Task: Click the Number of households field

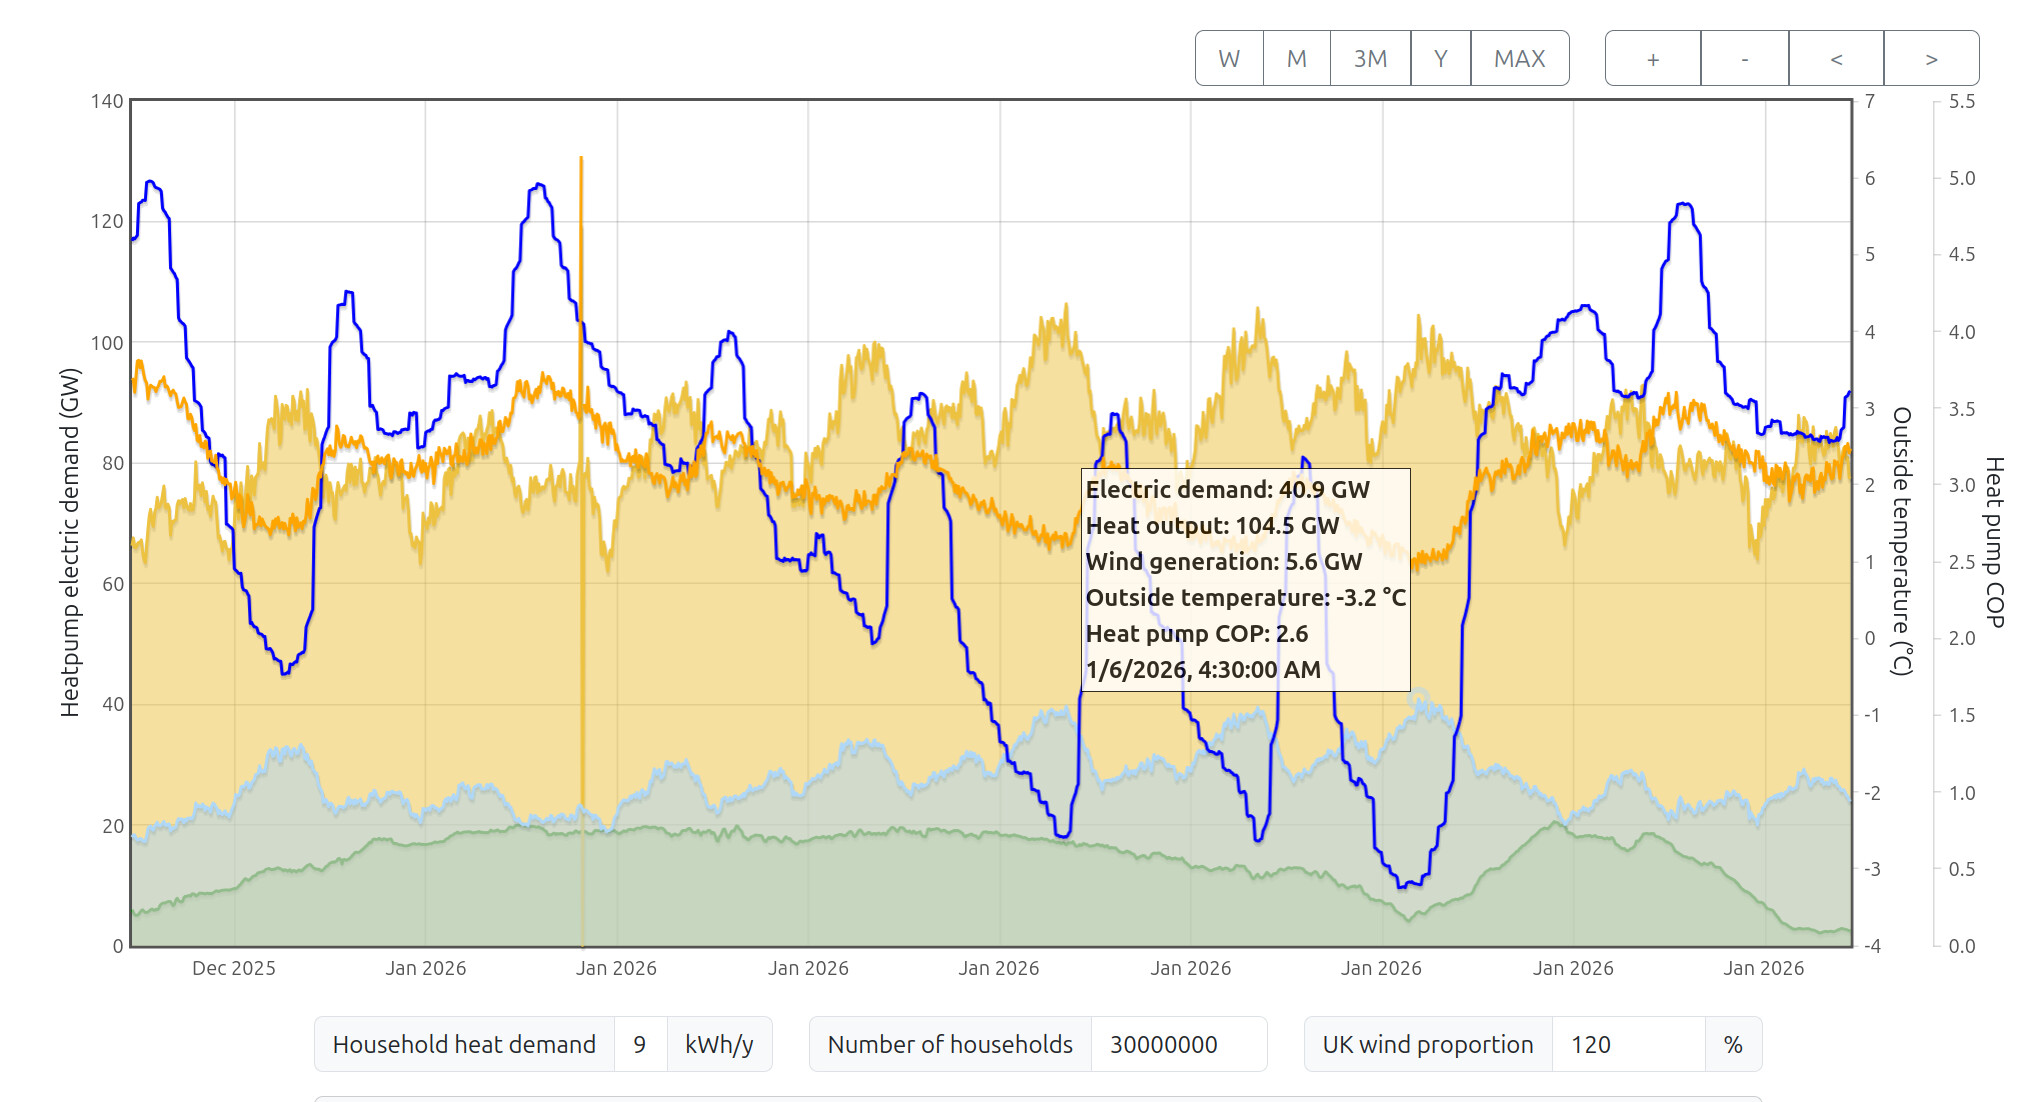Action: tap(1177, 1045)
